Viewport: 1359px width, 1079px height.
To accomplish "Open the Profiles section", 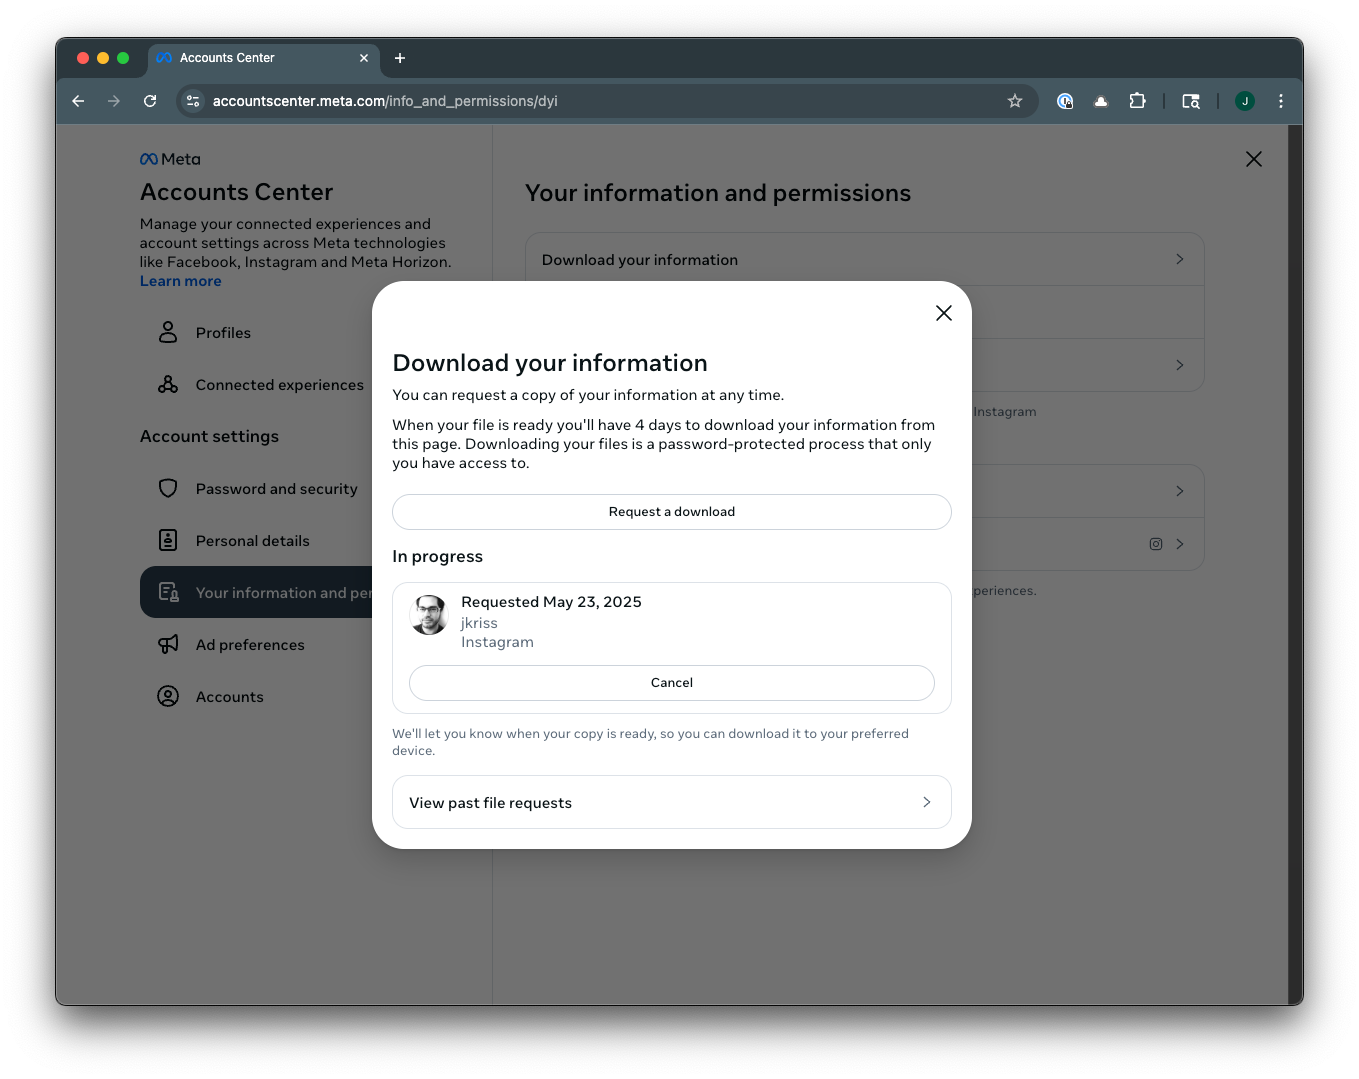I will click(x=256, y=333).
